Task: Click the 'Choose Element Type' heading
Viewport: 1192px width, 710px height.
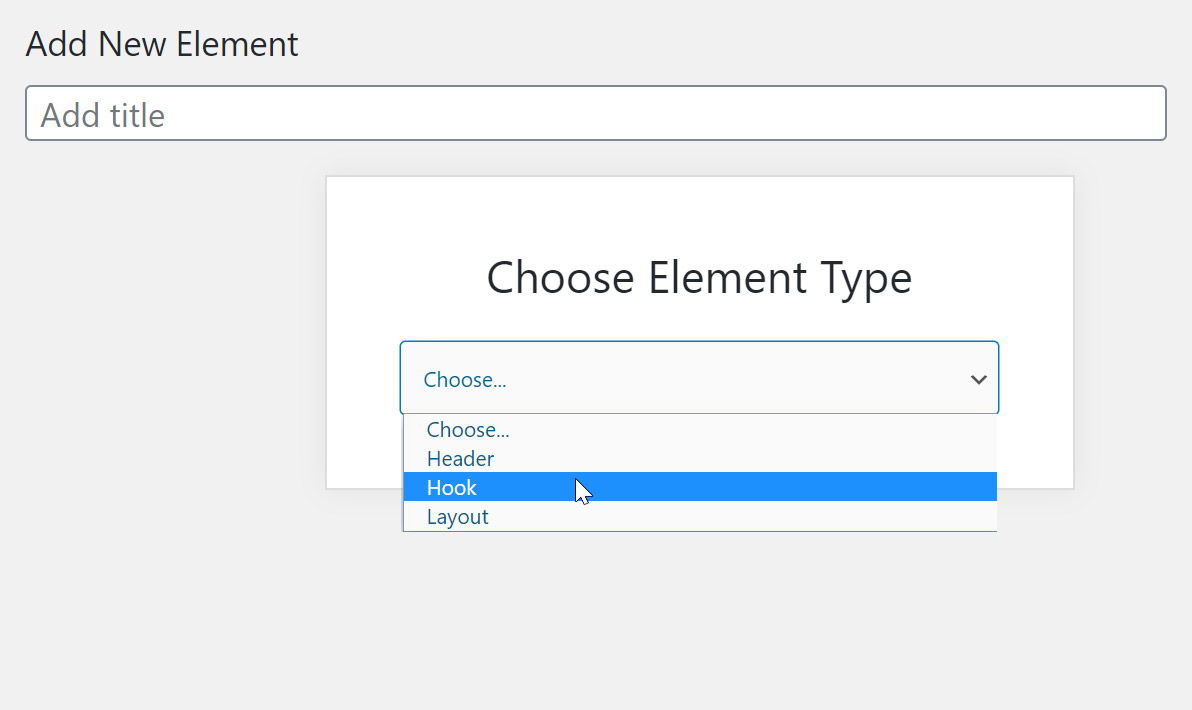Action: (x=698, y=278)
